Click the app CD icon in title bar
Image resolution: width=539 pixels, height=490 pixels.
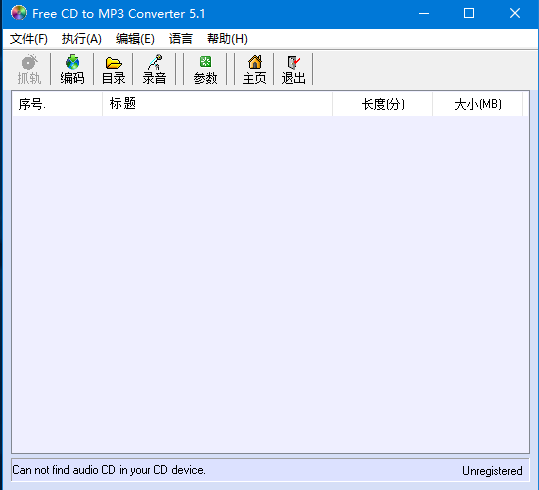click(19, 13)
